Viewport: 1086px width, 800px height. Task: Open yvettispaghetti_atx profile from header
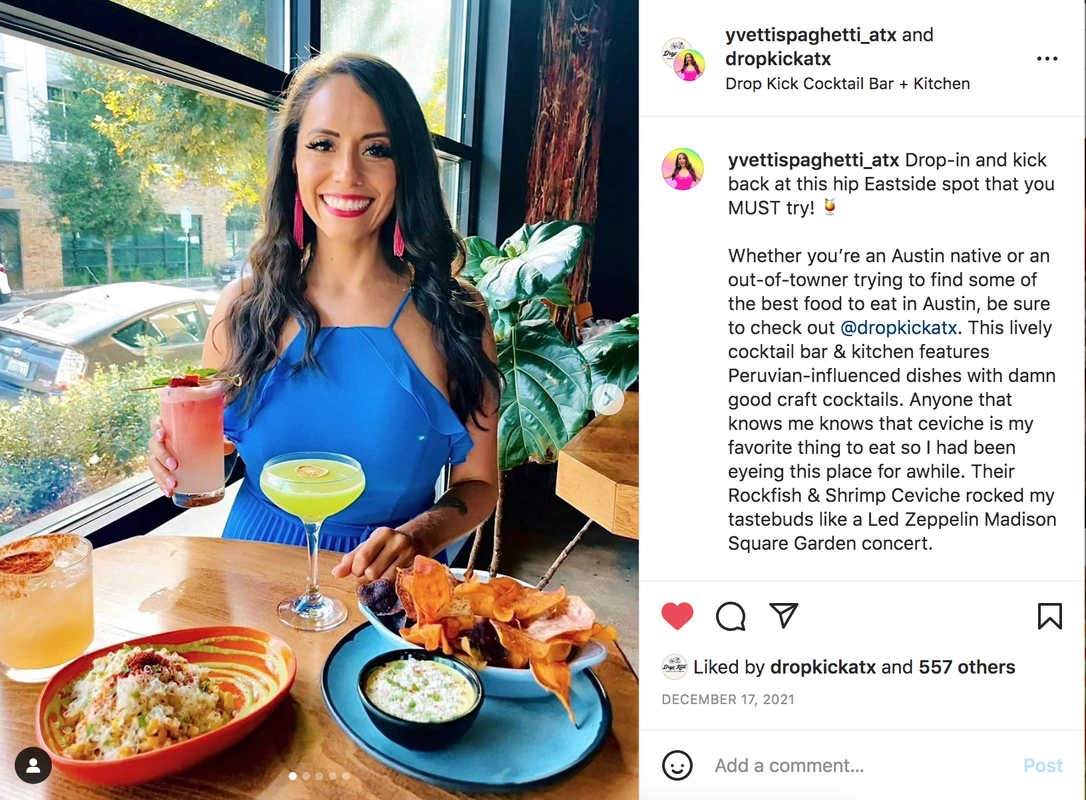click(810, 35)
